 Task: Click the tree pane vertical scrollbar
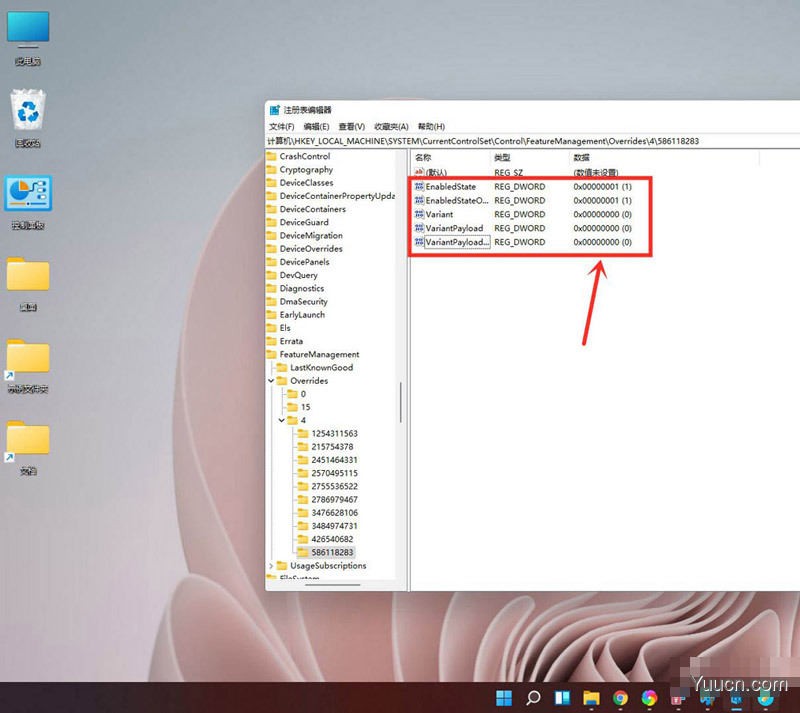click(x=401, y=402)
